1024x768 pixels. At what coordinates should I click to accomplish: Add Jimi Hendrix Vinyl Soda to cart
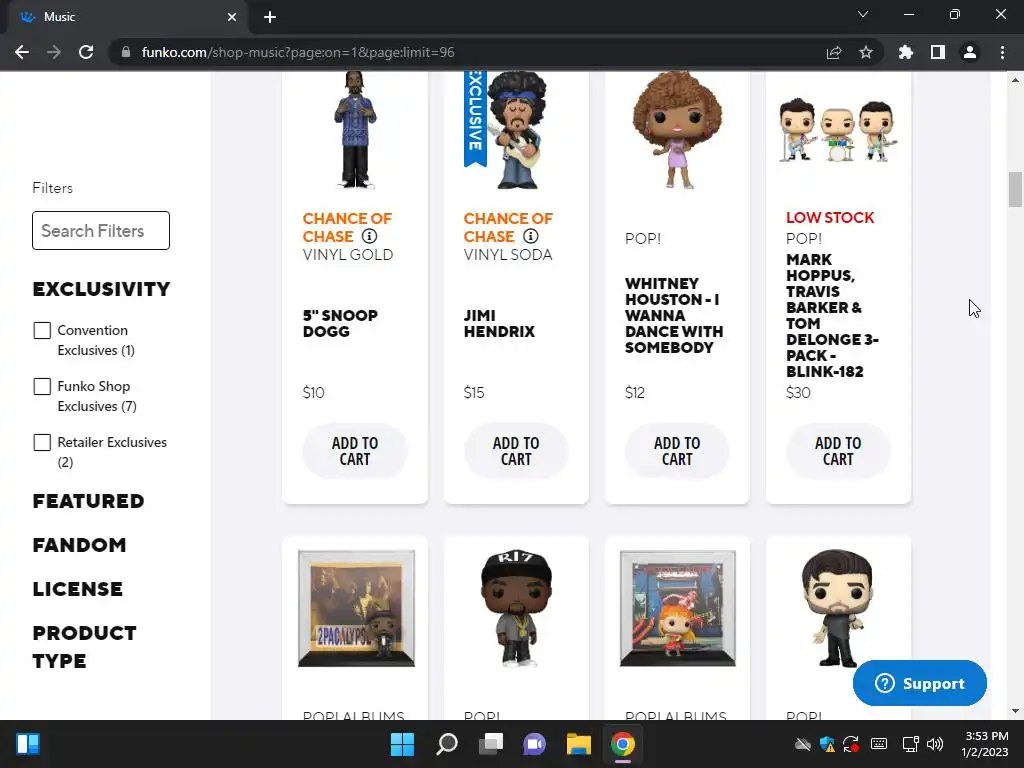[x=516, y=451]
